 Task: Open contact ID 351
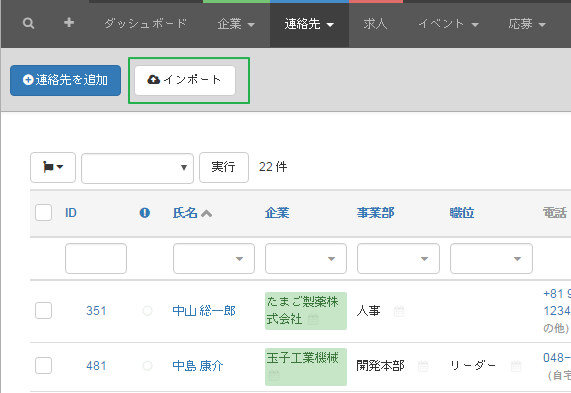[x=96, y=311]
